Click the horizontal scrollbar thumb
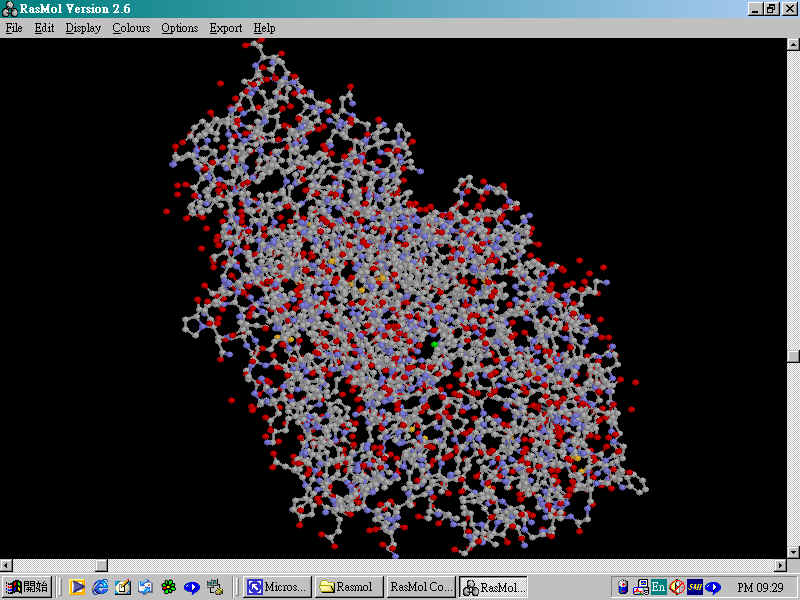 click(102, 565)
